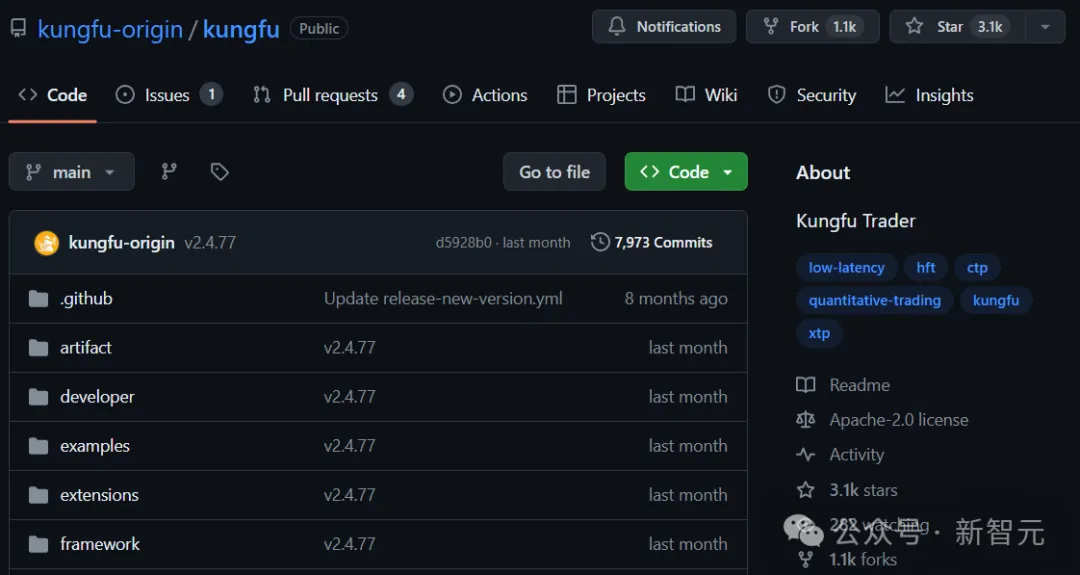Click the commit history clock icon
This screenshot has height=575, width=1080.
tap(600, 242)
